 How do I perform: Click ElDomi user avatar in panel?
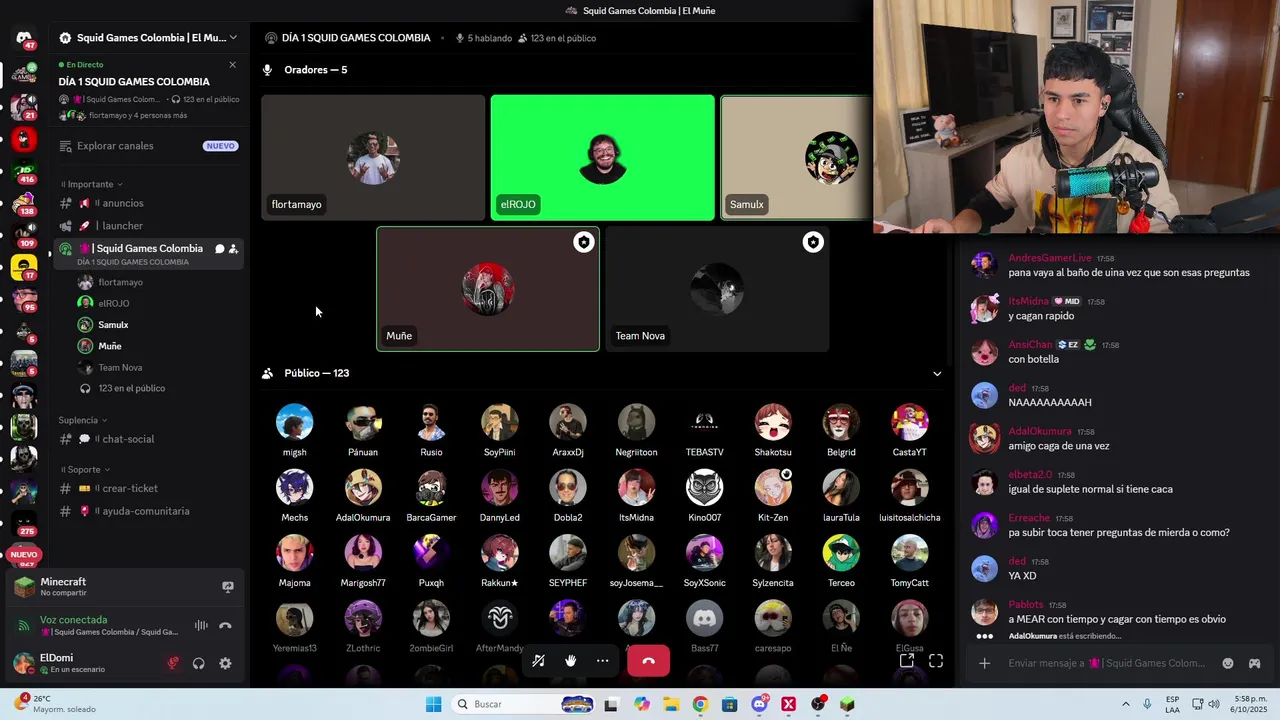pyautogui.click(x=23, y=663)
